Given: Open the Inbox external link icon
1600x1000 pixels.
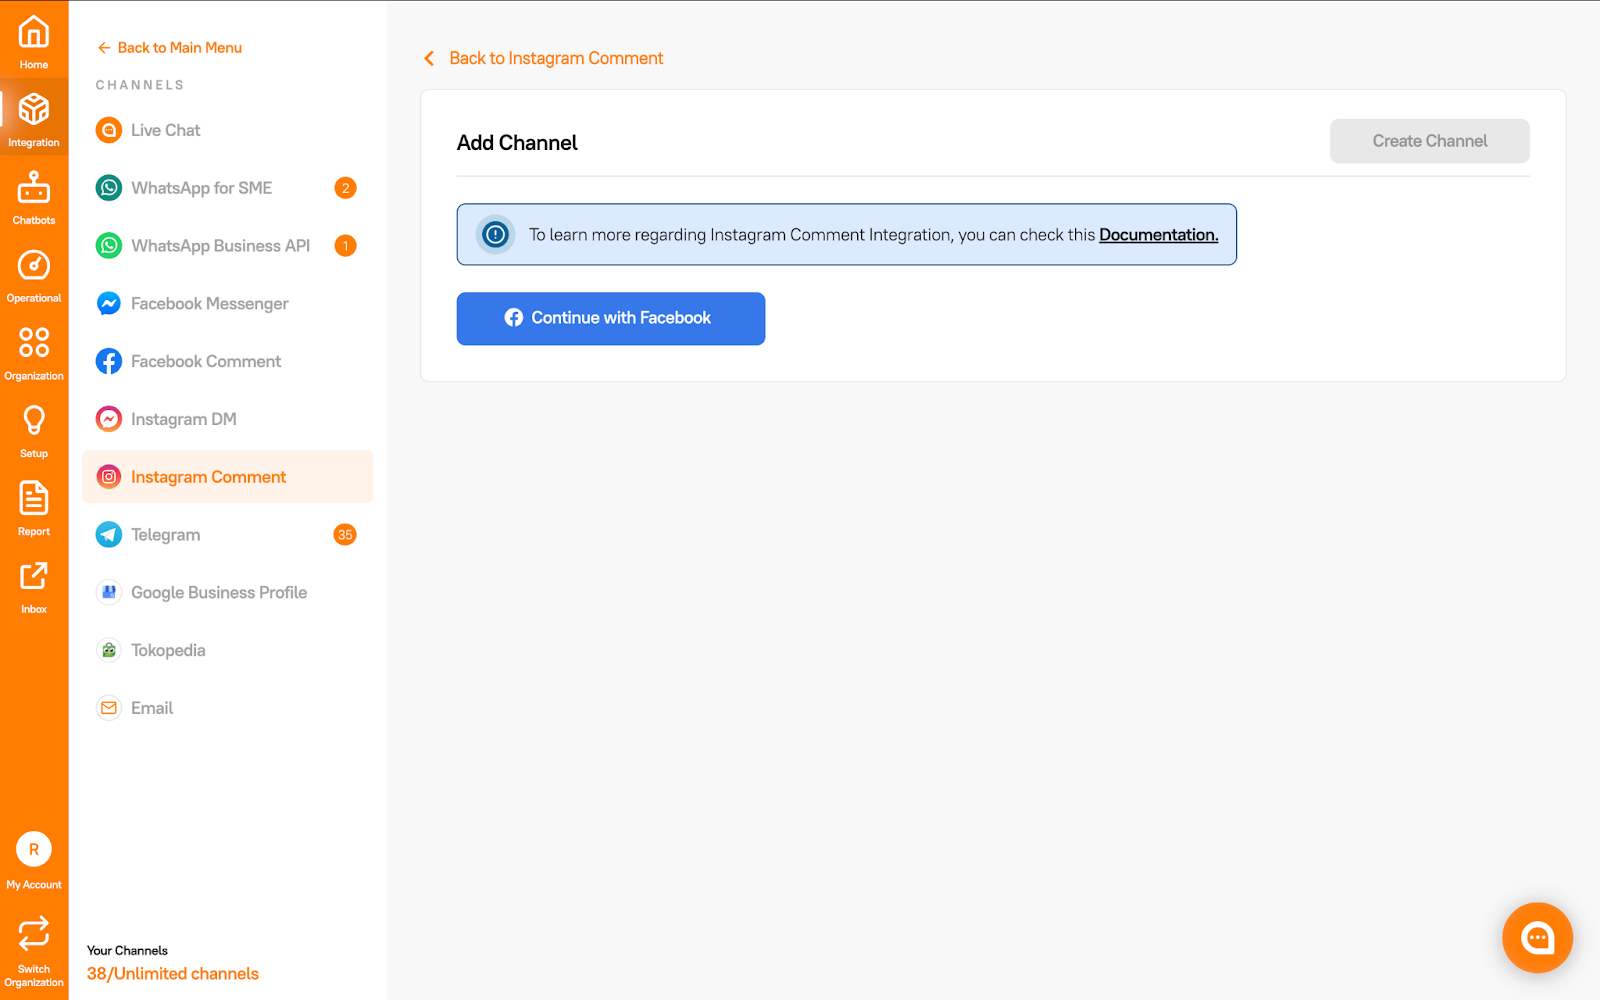Looking at the screenshot, I should coord(34,576).
